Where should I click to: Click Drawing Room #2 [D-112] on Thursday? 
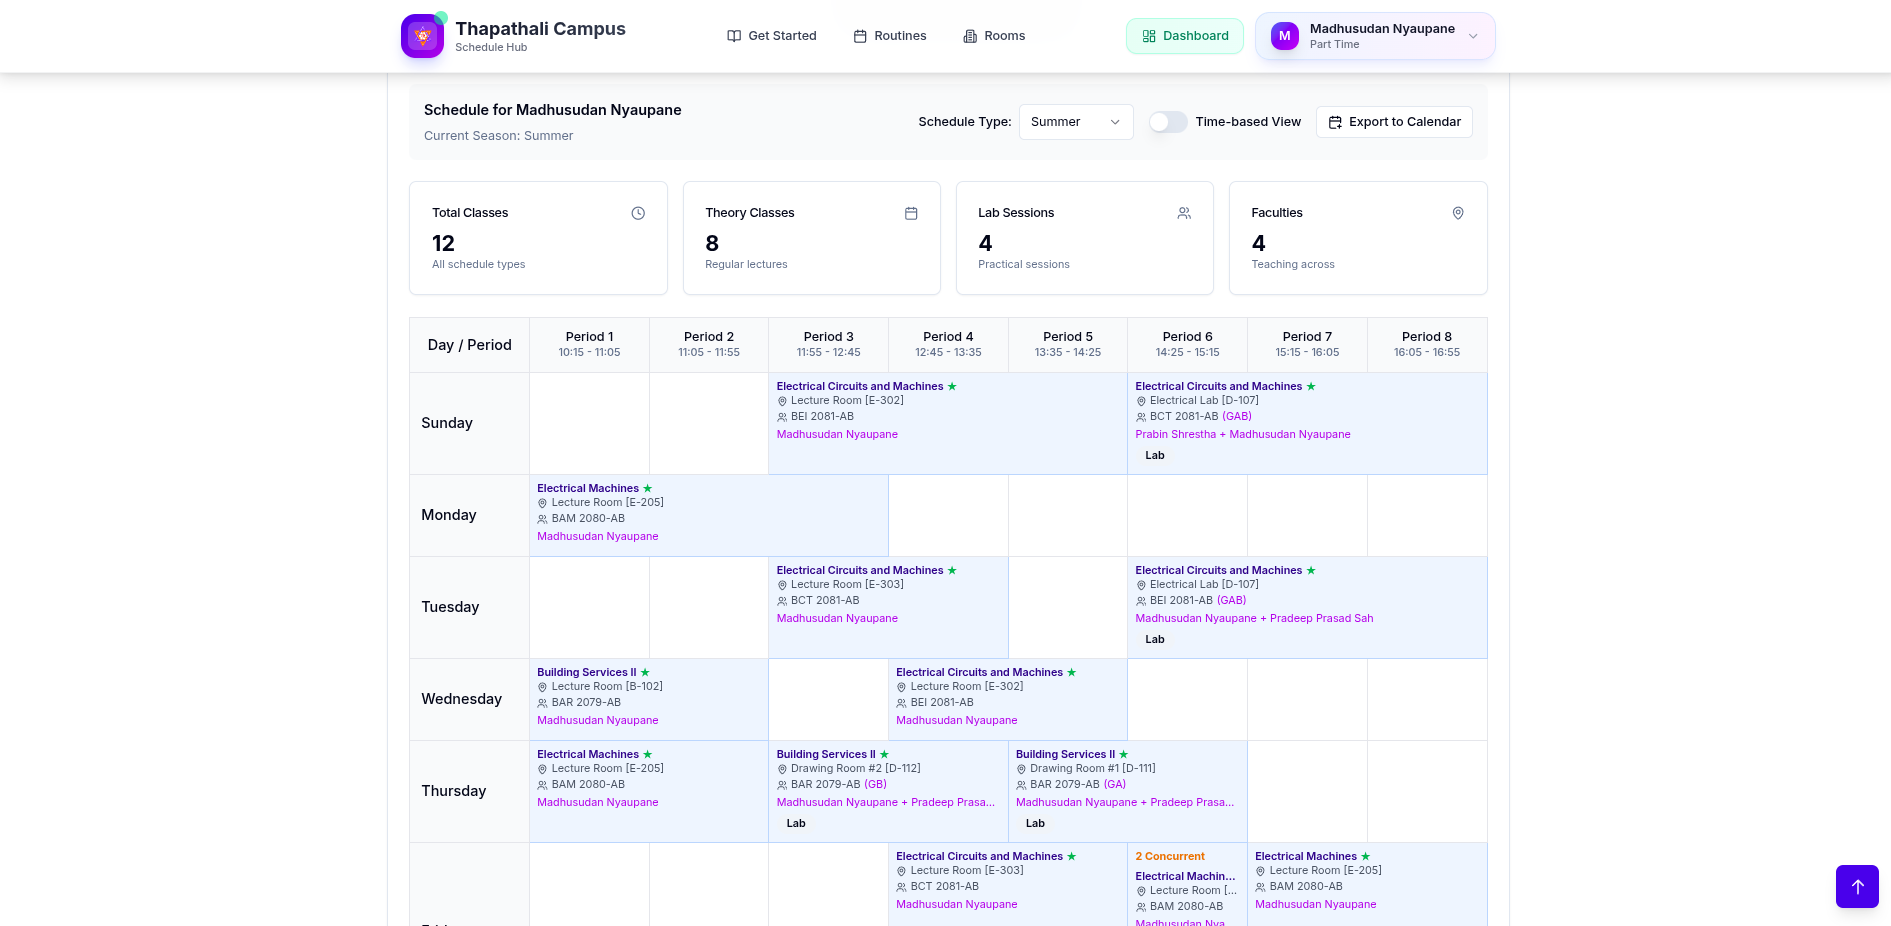(x=856, y=768)
